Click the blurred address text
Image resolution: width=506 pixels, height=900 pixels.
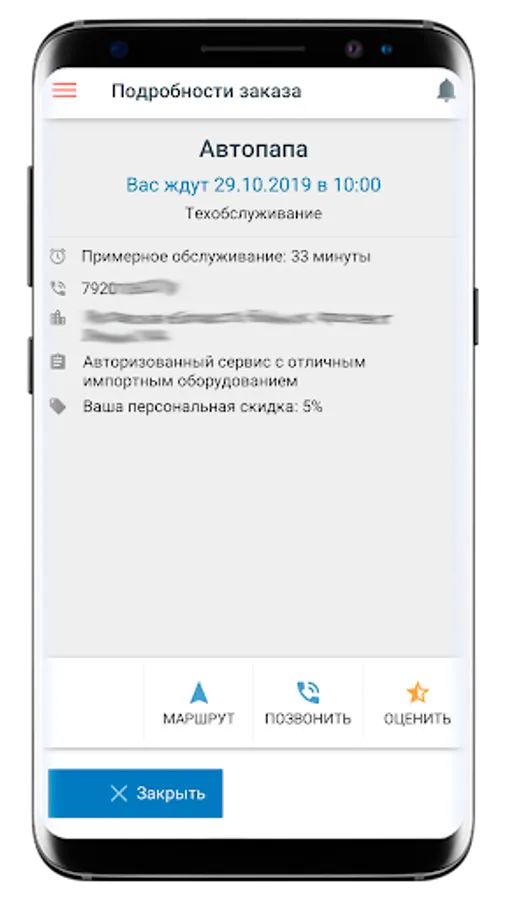[237, 325]
